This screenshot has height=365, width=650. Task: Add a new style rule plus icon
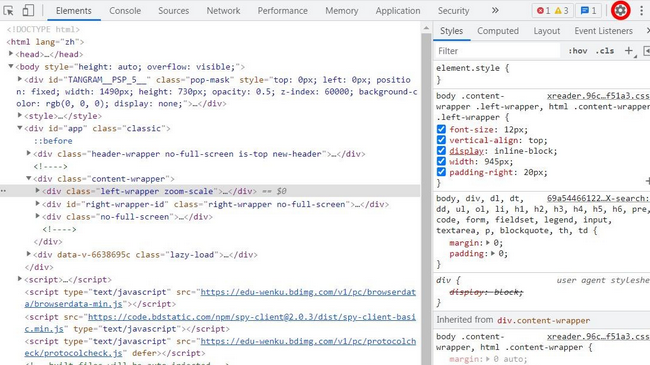[x=629, y=51]
